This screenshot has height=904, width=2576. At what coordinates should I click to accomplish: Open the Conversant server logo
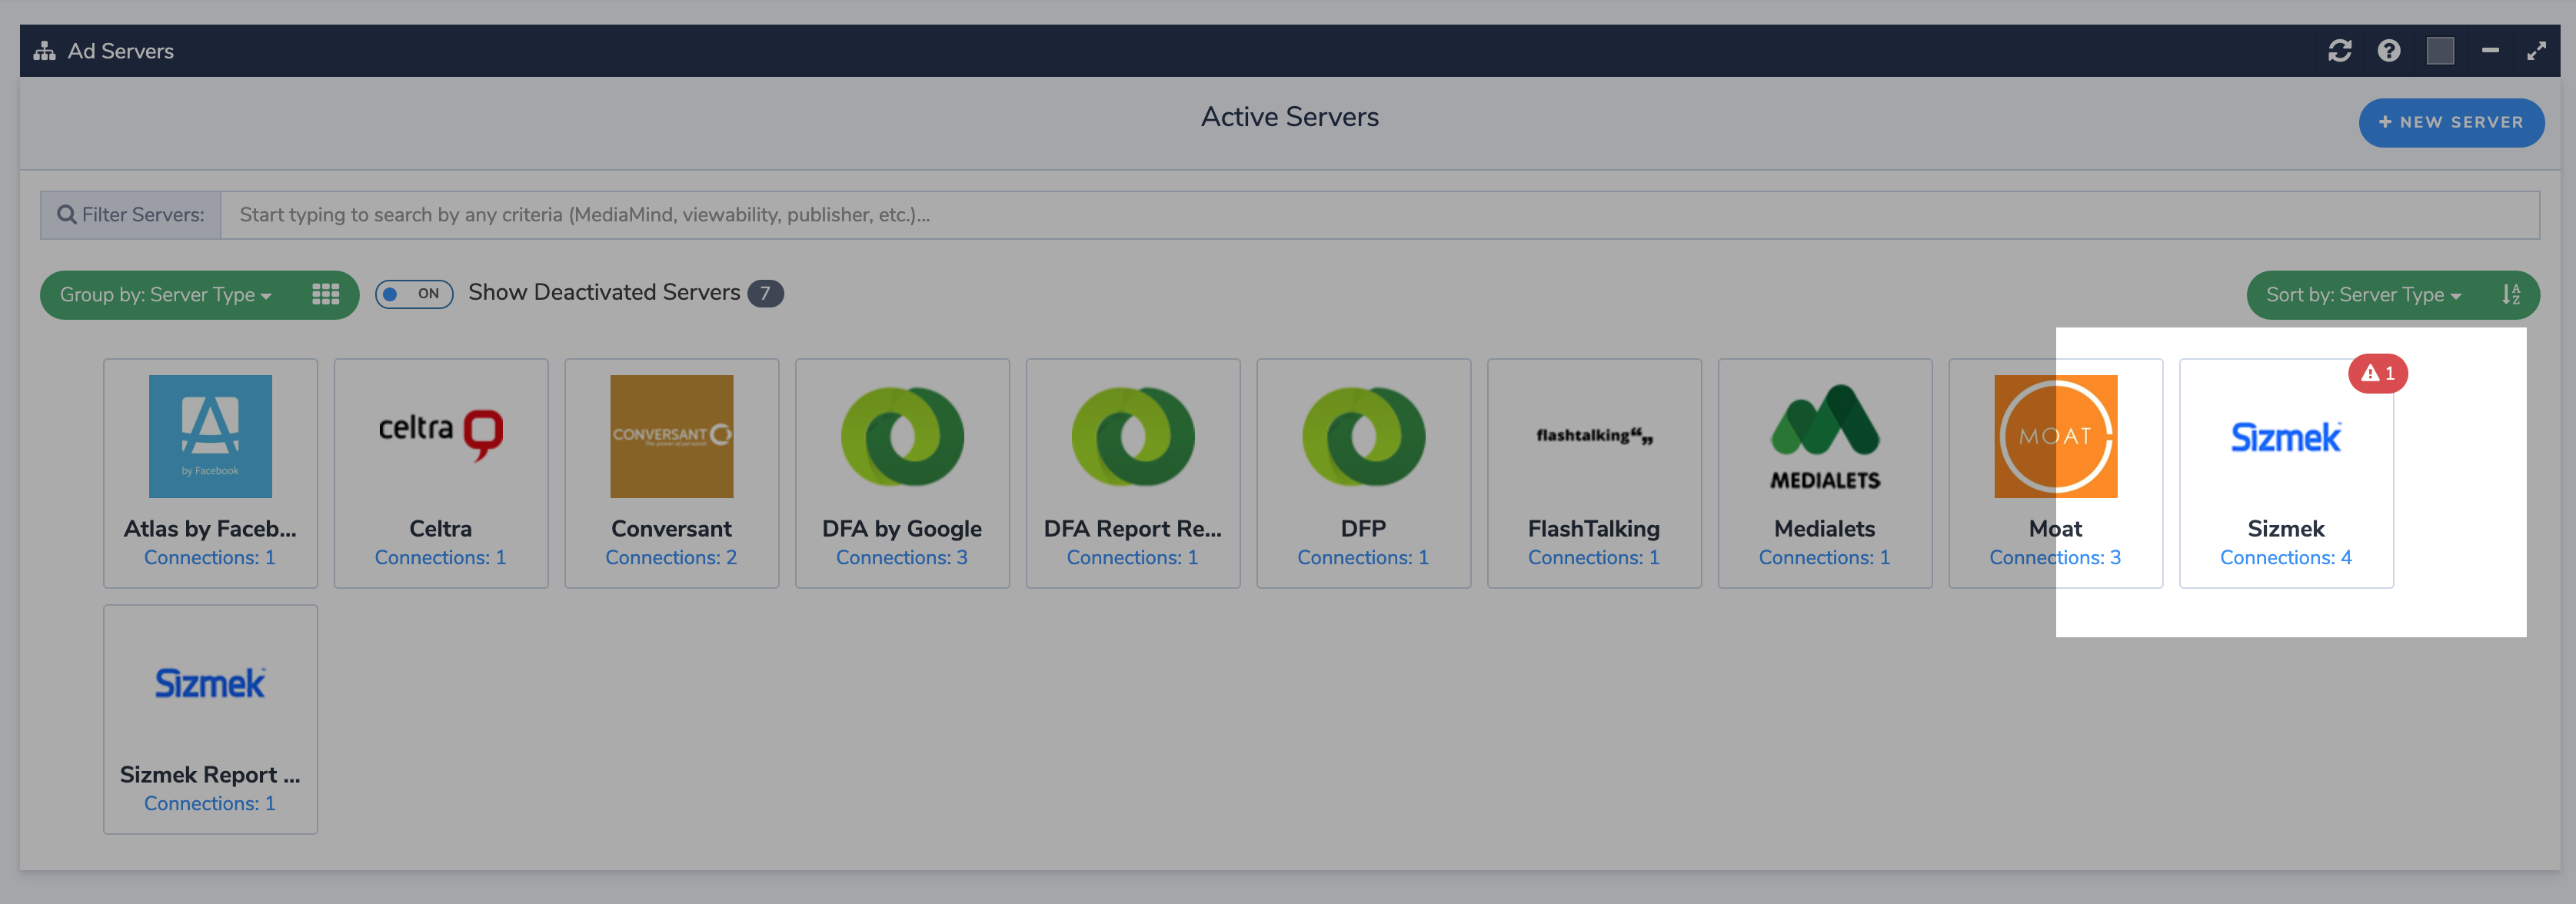coord(671,436)
